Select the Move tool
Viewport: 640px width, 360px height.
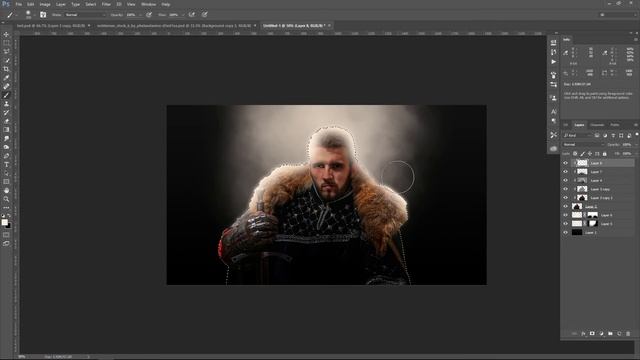click(6, 35)
